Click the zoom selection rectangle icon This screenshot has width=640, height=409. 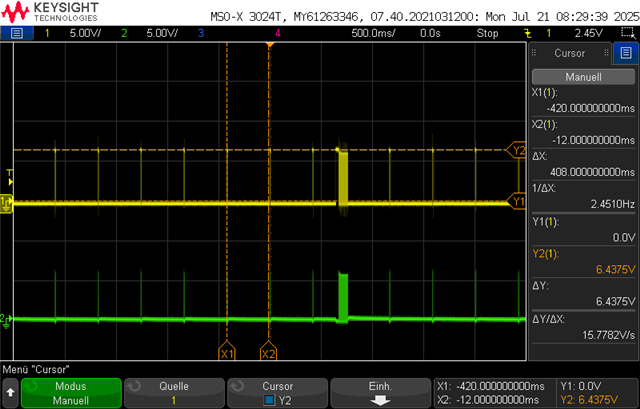(x=627, y=33)
